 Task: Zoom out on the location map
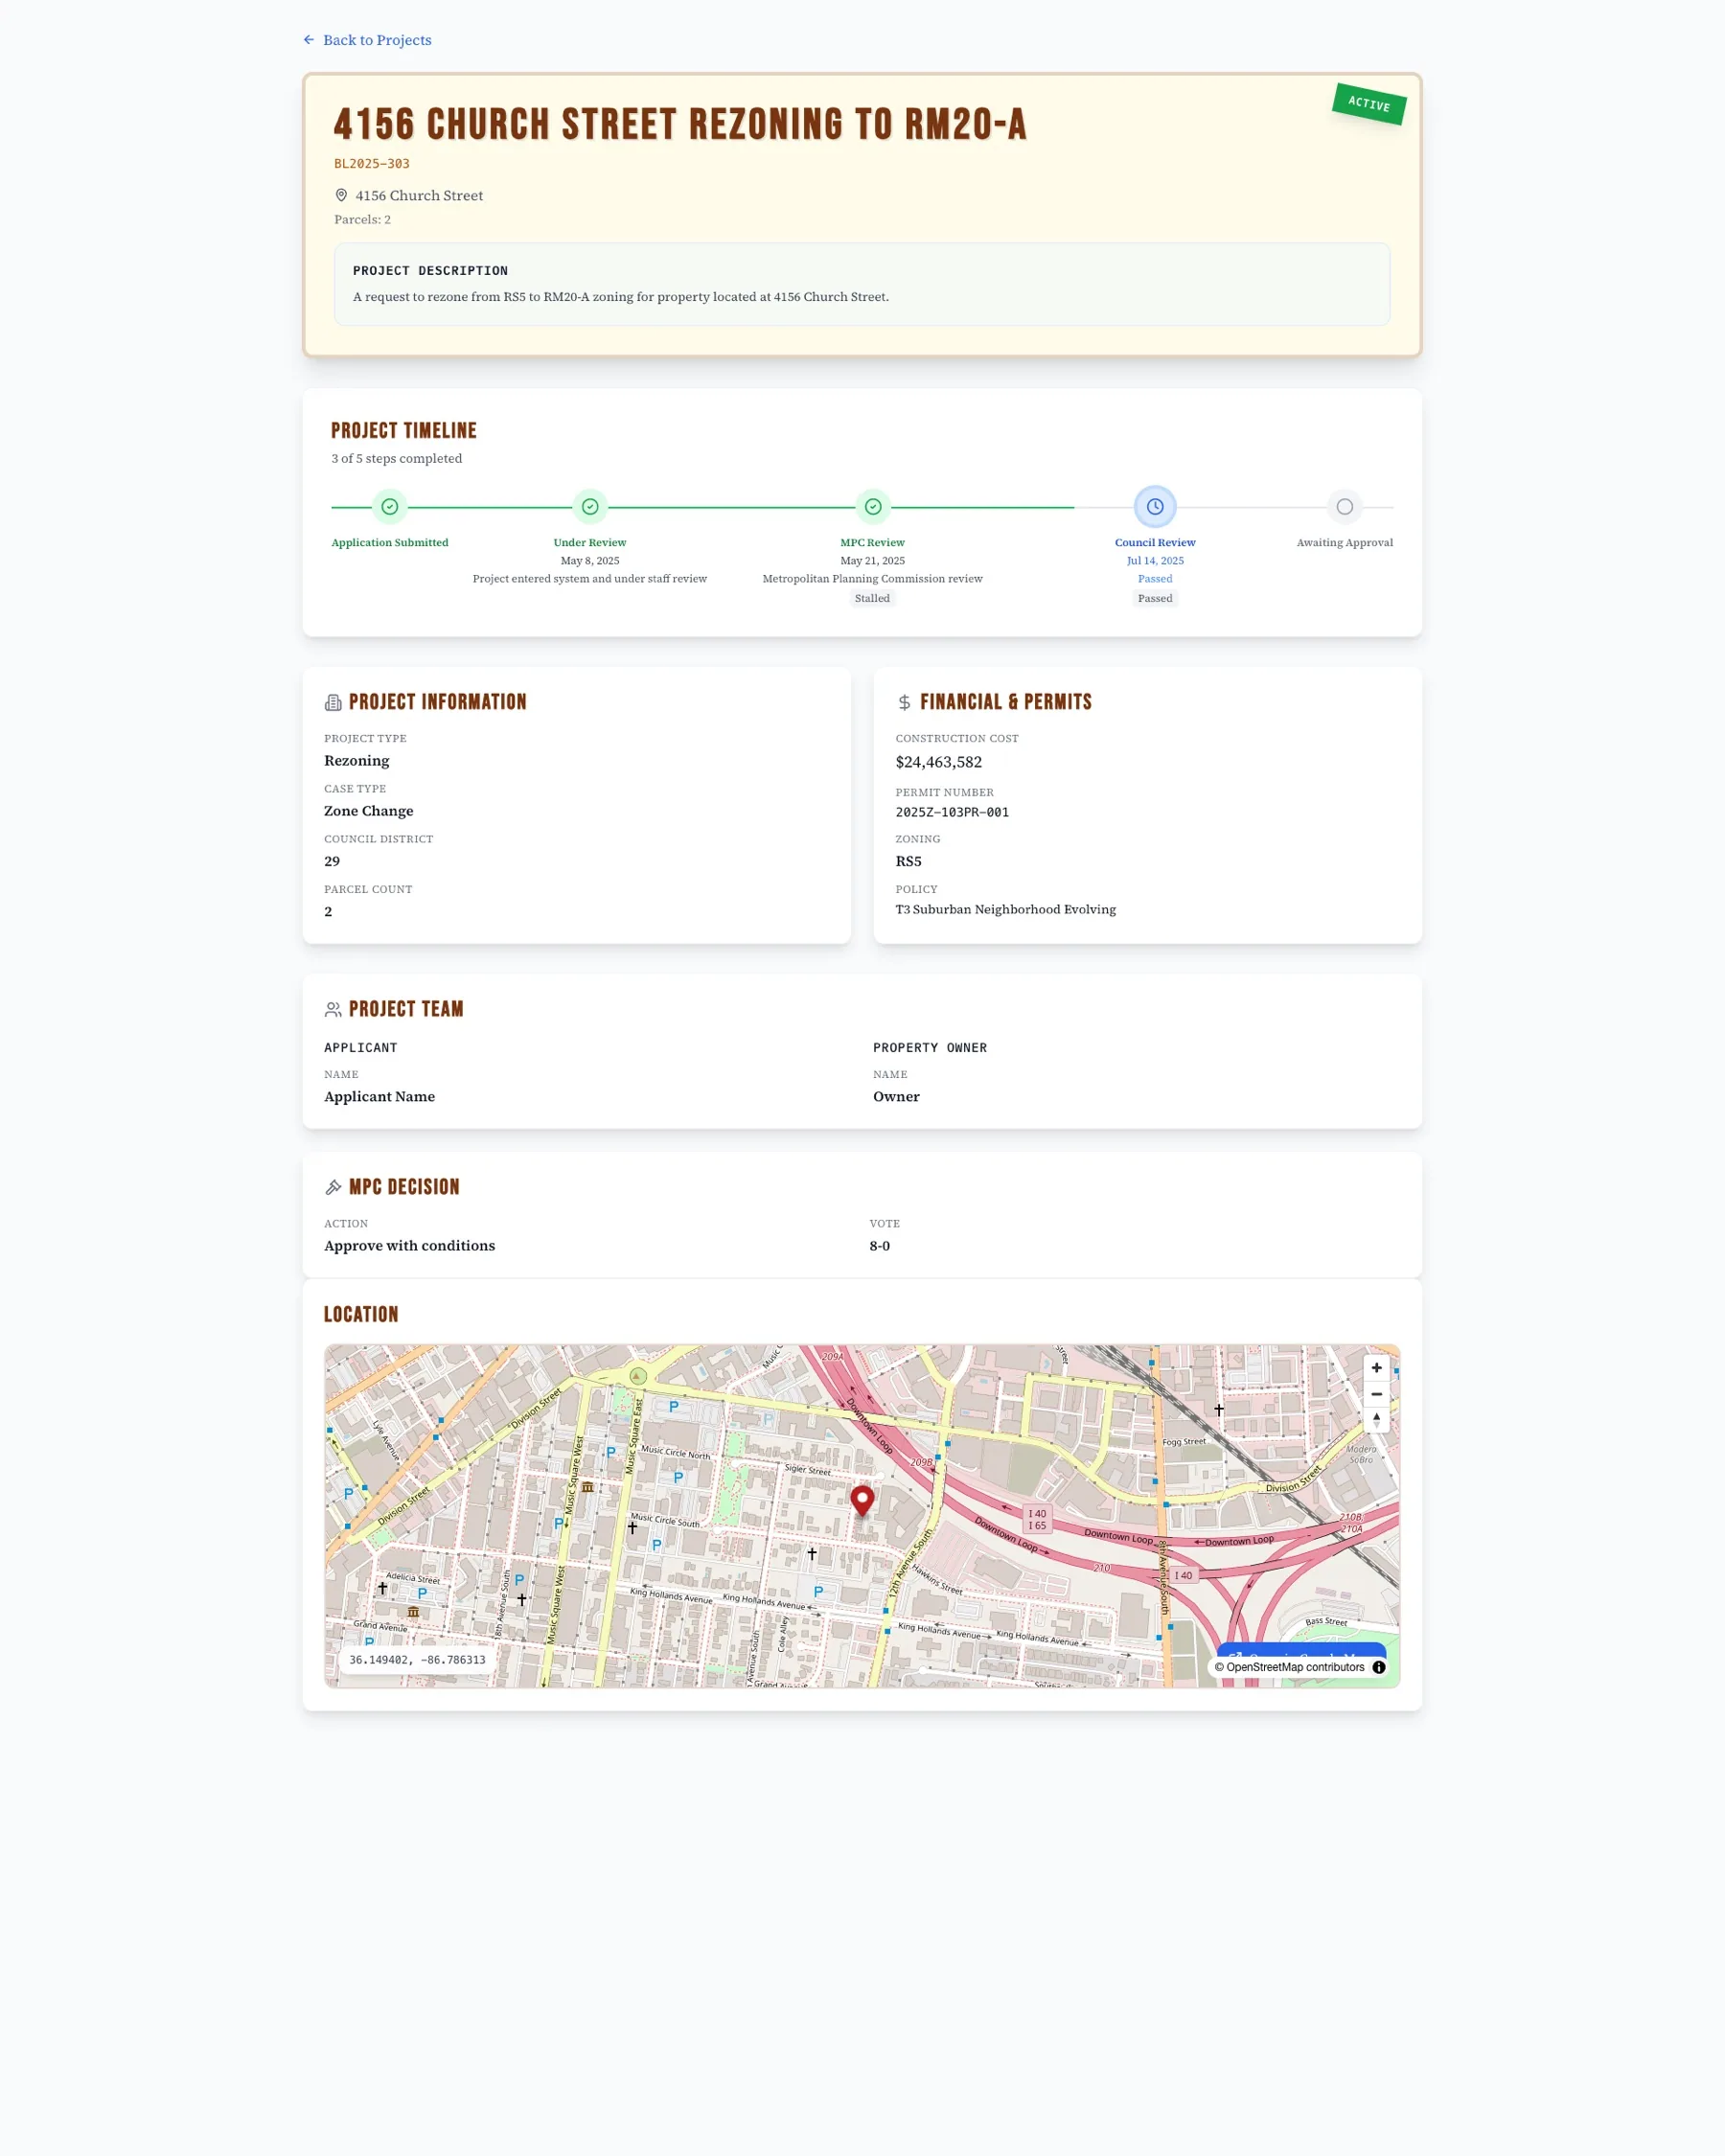1376,1394
